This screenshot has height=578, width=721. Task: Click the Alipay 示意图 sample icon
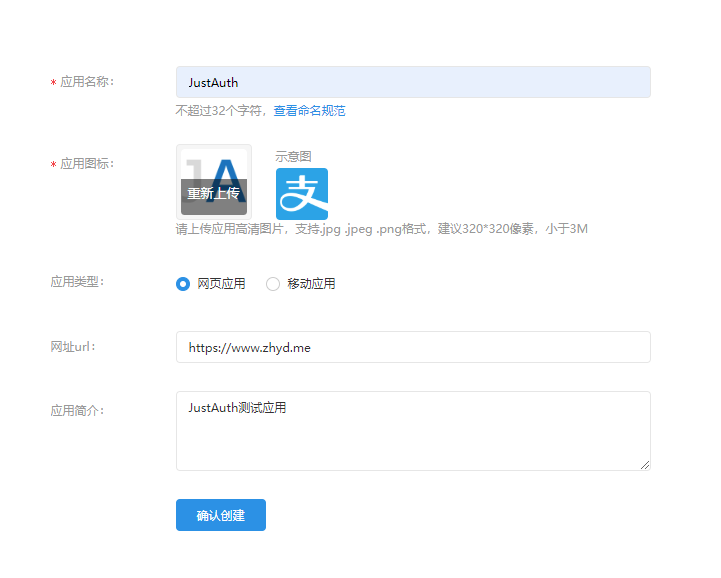pyautogui.click(x=302, y=194)
